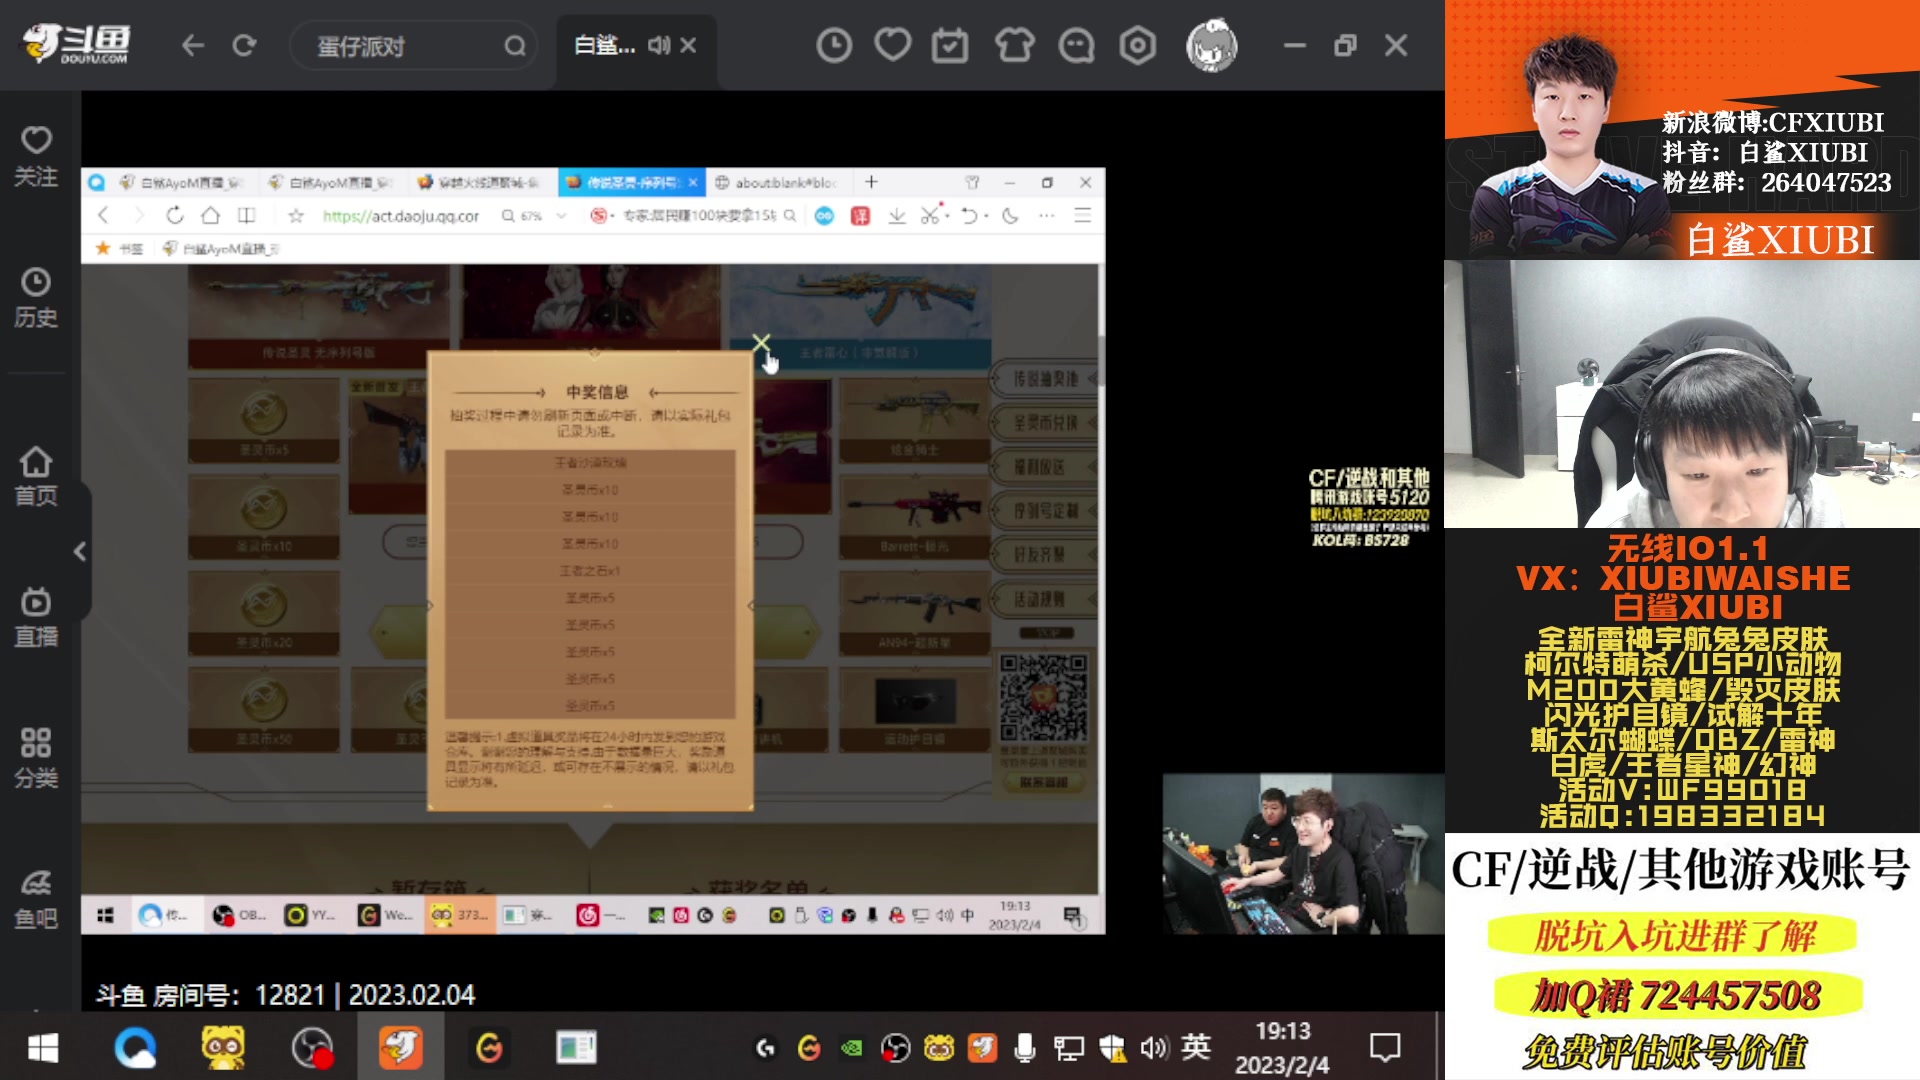Click the streamed browser's home icon
The image size is (1920, 1080).
click(210, 215)
